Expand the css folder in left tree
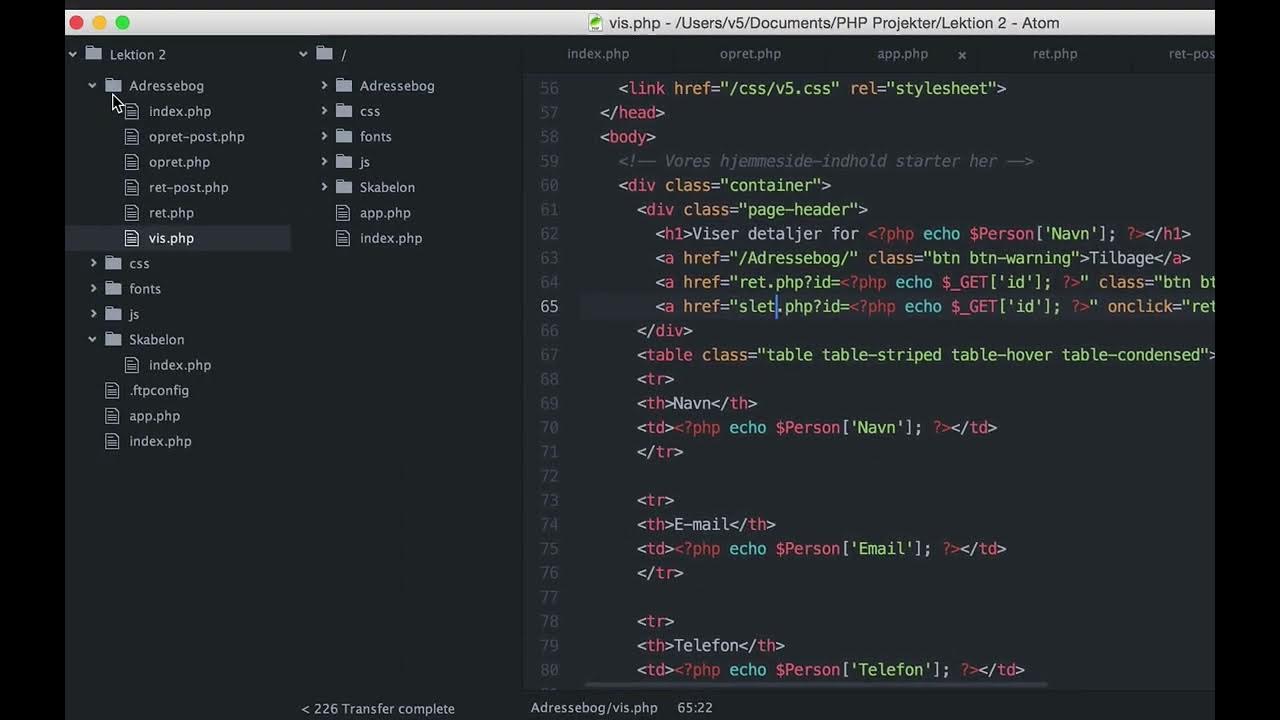This screenshot has width=1280, height=720. pyautogui.click(x=93, y=264)
